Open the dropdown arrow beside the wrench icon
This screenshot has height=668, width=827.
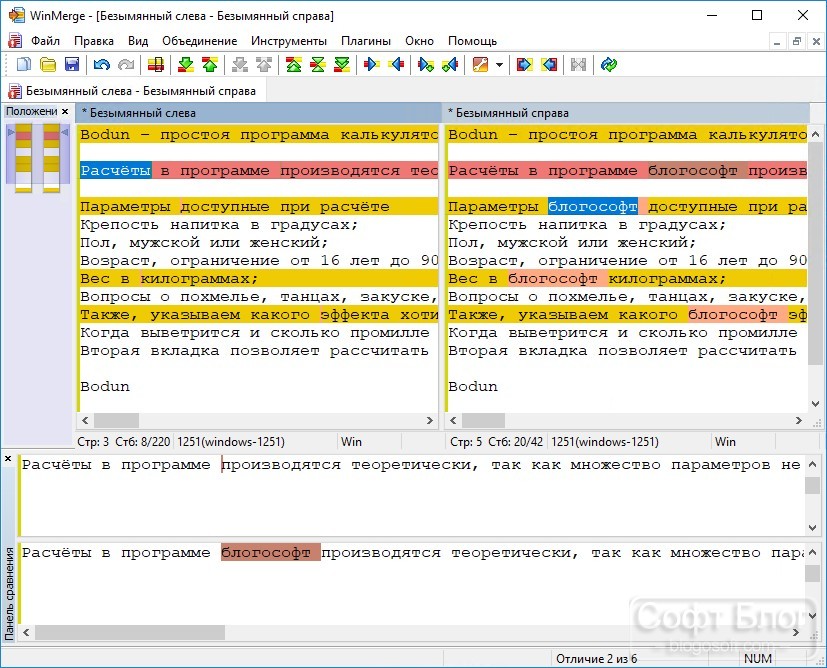click(499, 65)
